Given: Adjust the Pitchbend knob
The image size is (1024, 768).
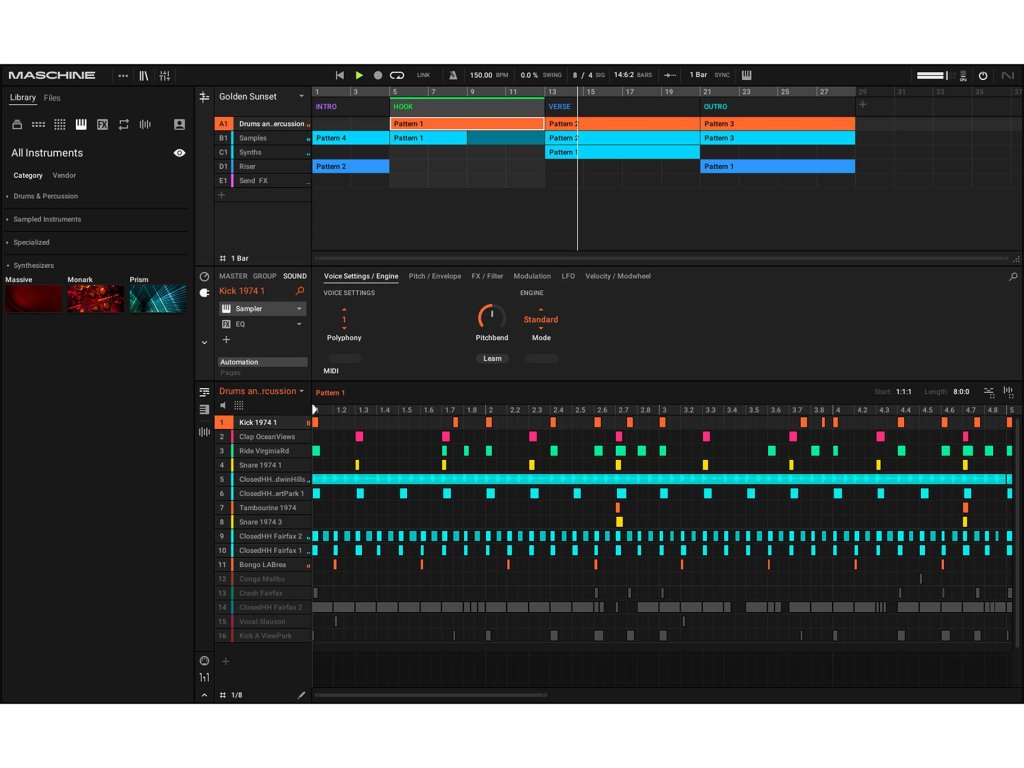Looking at the screenshot, I should pyautogui.click(x=492, y=317).
